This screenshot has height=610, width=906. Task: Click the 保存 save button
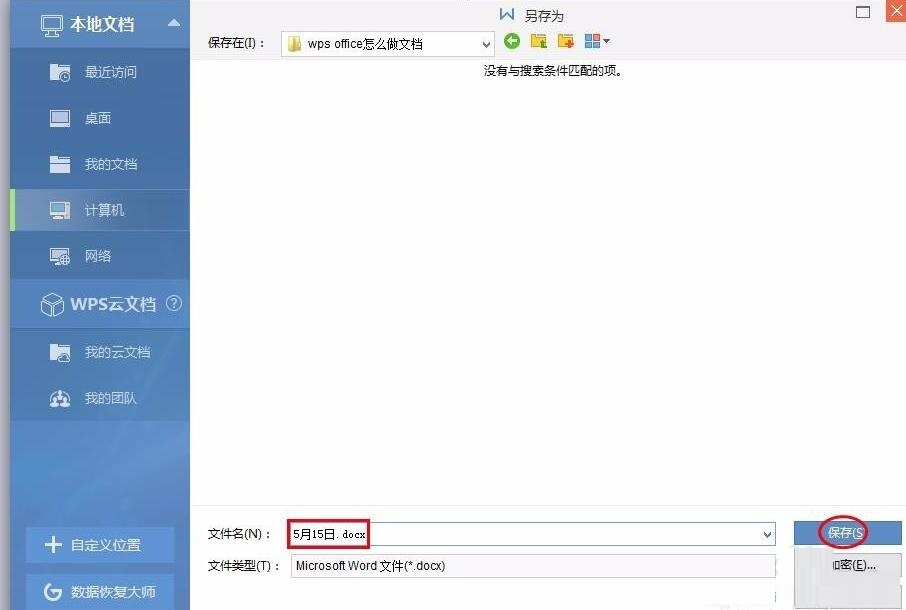pyautogui.click(x=847, y=533)
